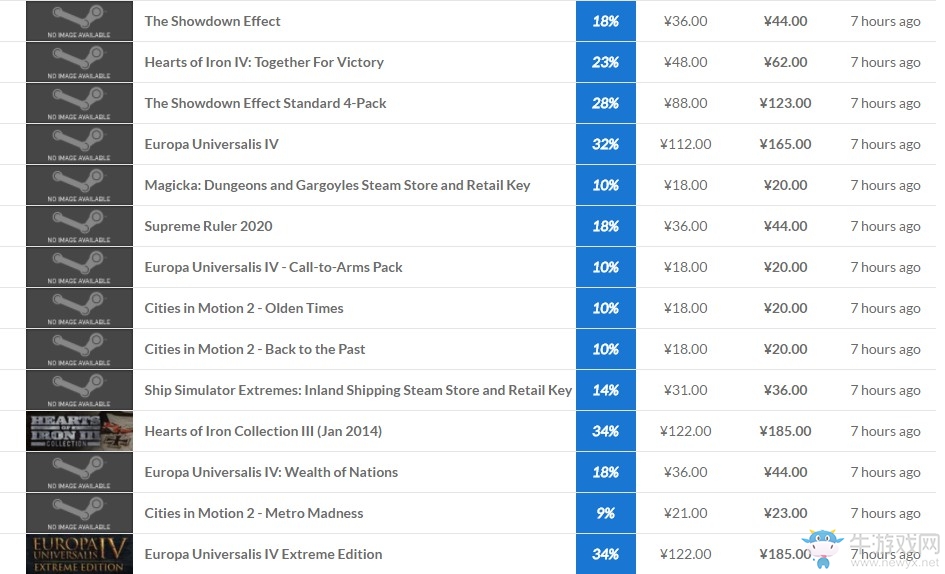Viewport: 945px width, 574px height.
Task: Click the ¥48.00 price for Together For Victory
Action: pos(685,62)
